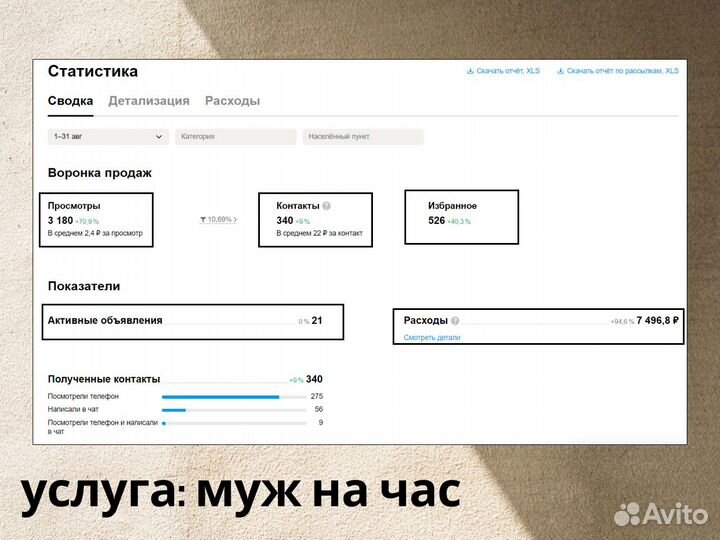The height and width of the screenshot is (540, 720).
Task: Open the 10,69% conversion chevron
Action: 235,220
